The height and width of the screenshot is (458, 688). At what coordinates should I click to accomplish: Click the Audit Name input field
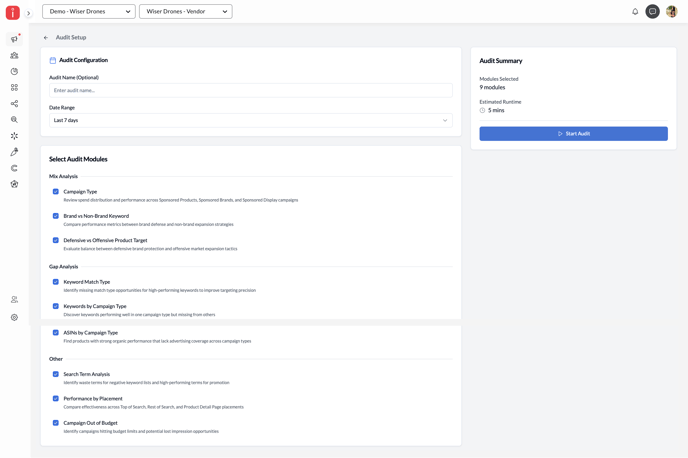[x=250, y=90]
